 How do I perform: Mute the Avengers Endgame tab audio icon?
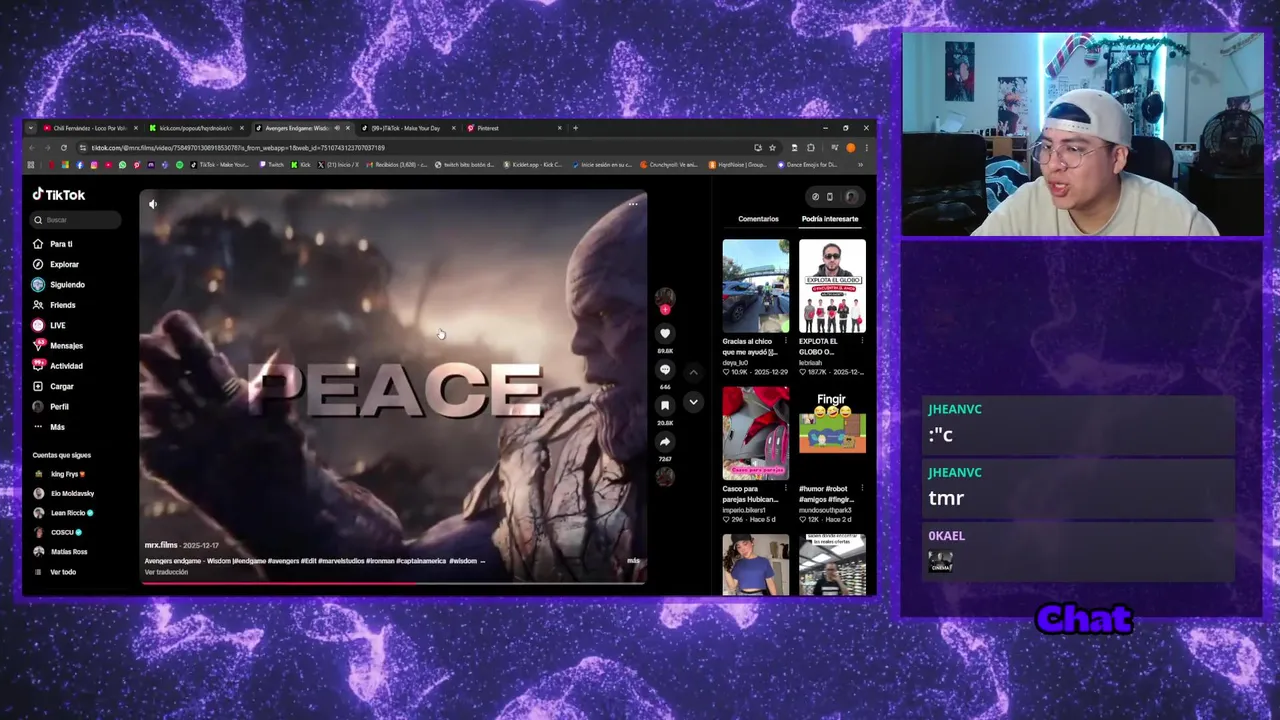tap(336, 128)
